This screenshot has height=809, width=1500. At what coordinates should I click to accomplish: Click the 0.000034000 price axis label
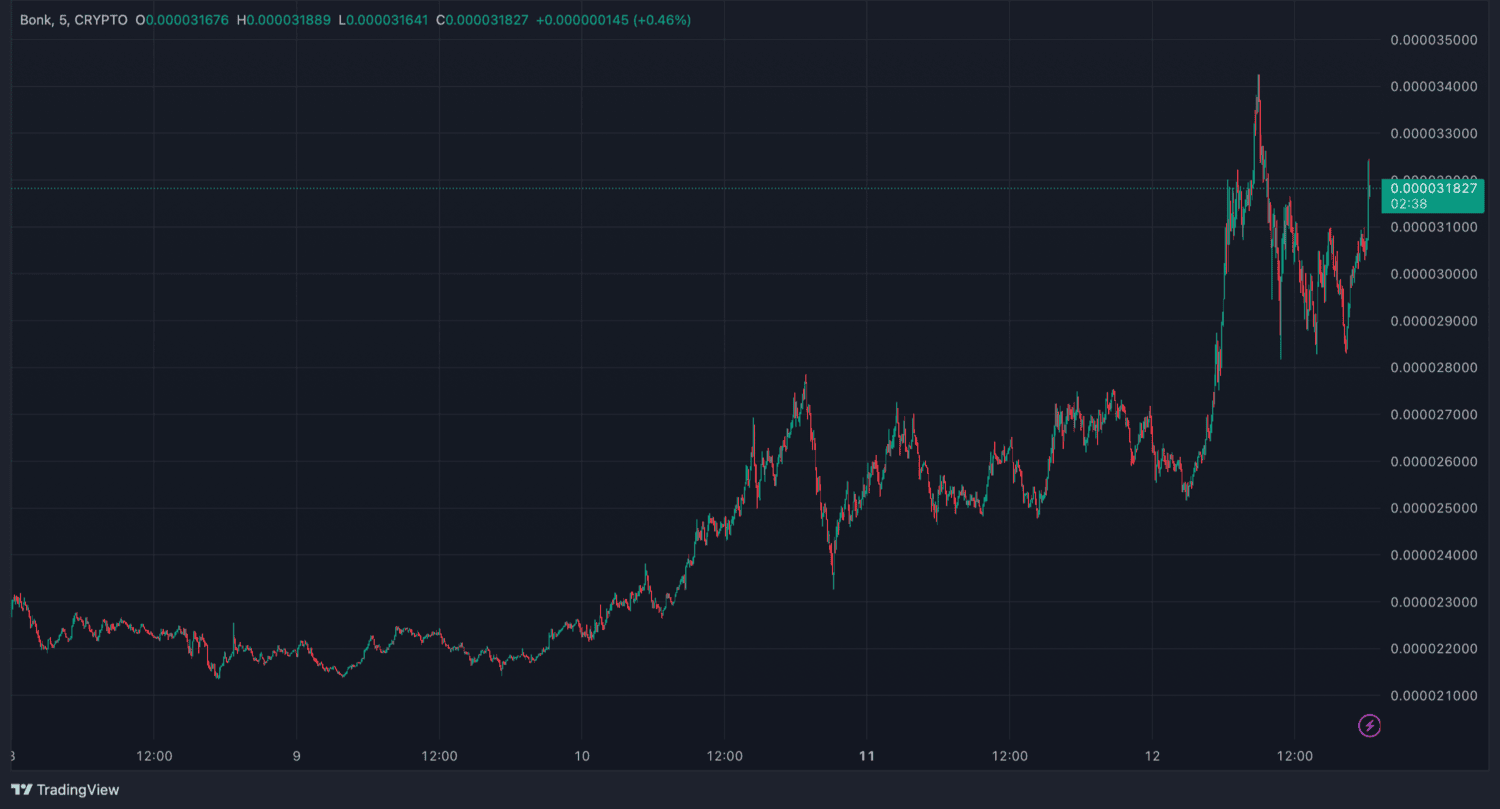pos(1433,87)
